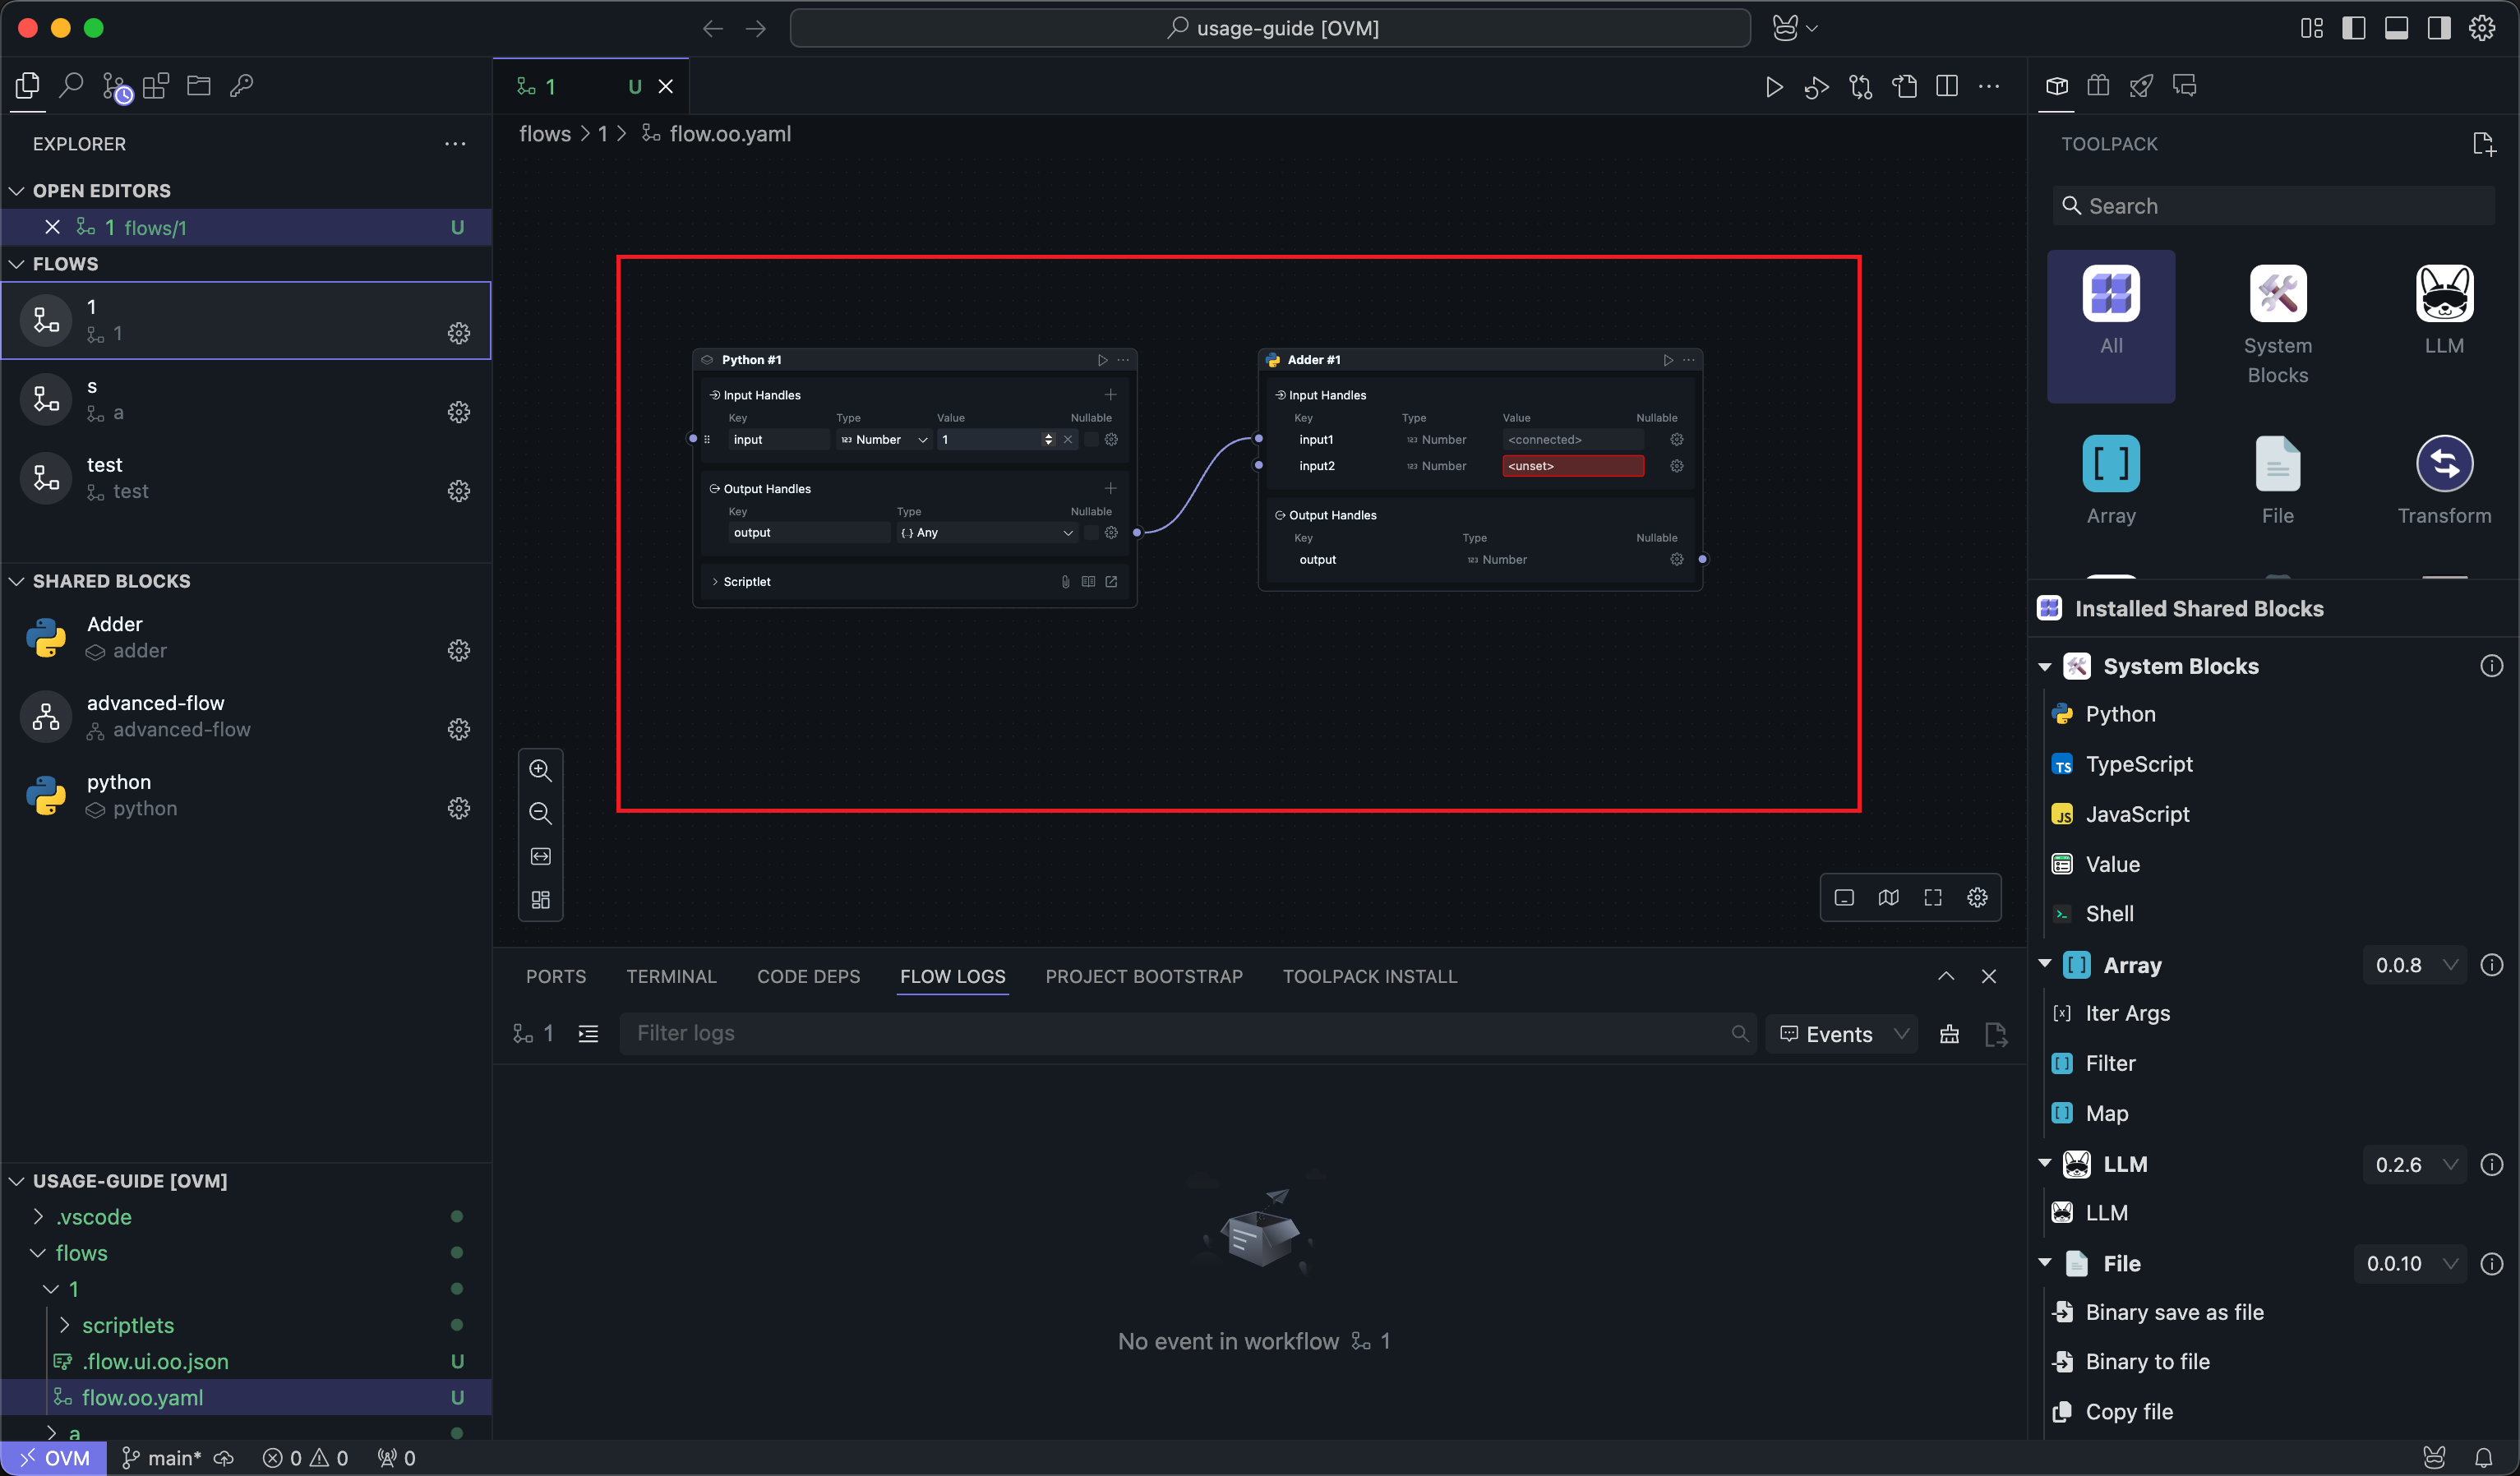The image size is (2520, 1476).
Task: Toggle Nullable checkbox for Python input handle
Action: 1091,439
